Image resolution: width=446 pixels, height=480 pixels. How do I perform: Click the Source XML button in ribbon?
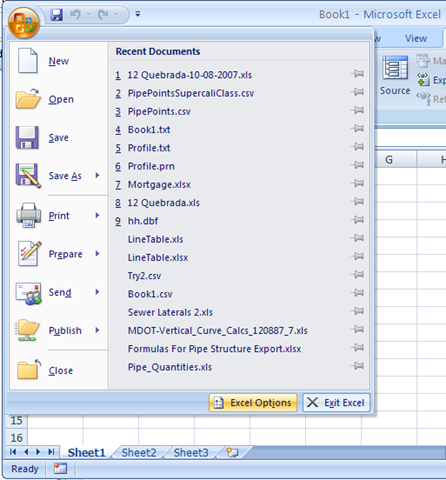(x=395, y=76)
